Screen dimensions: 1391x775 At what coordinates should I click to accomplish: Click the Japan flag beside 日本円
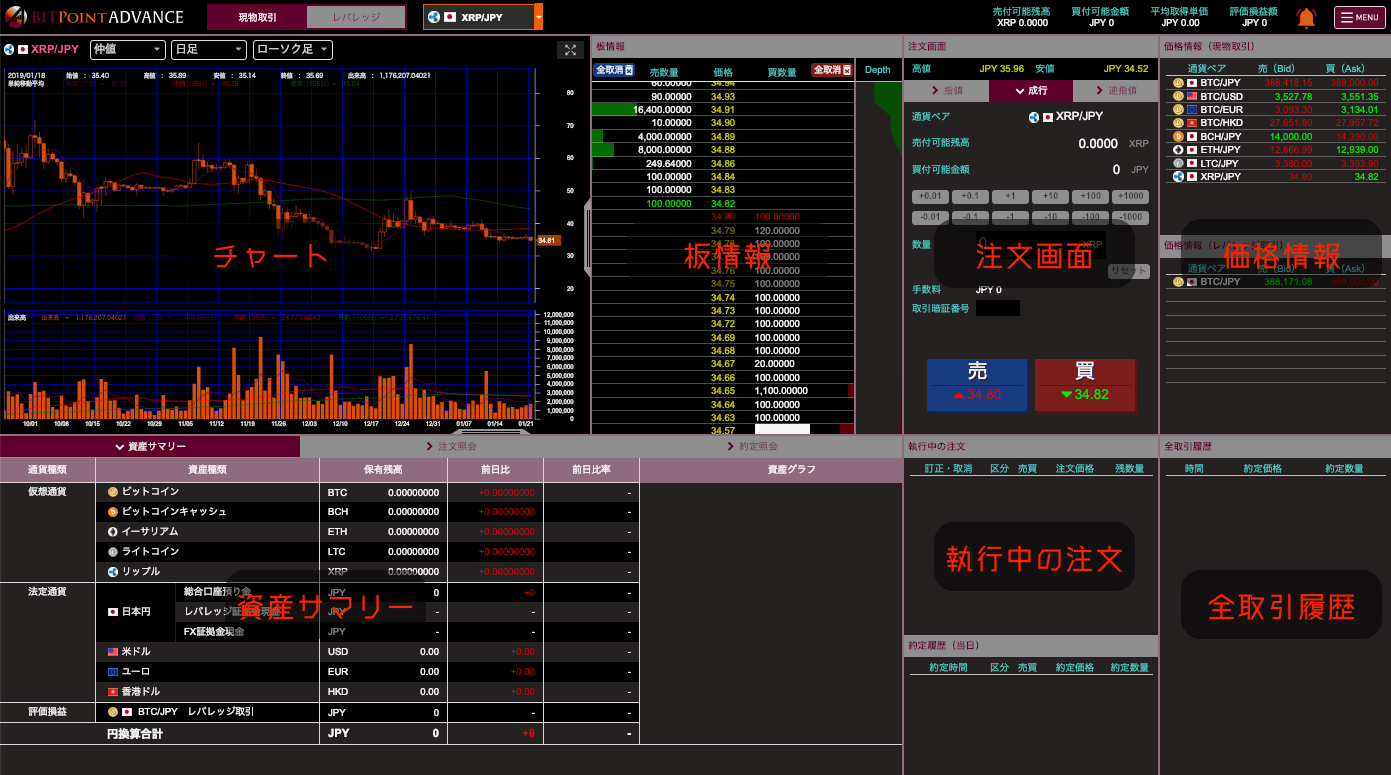(x=113, y=612)
